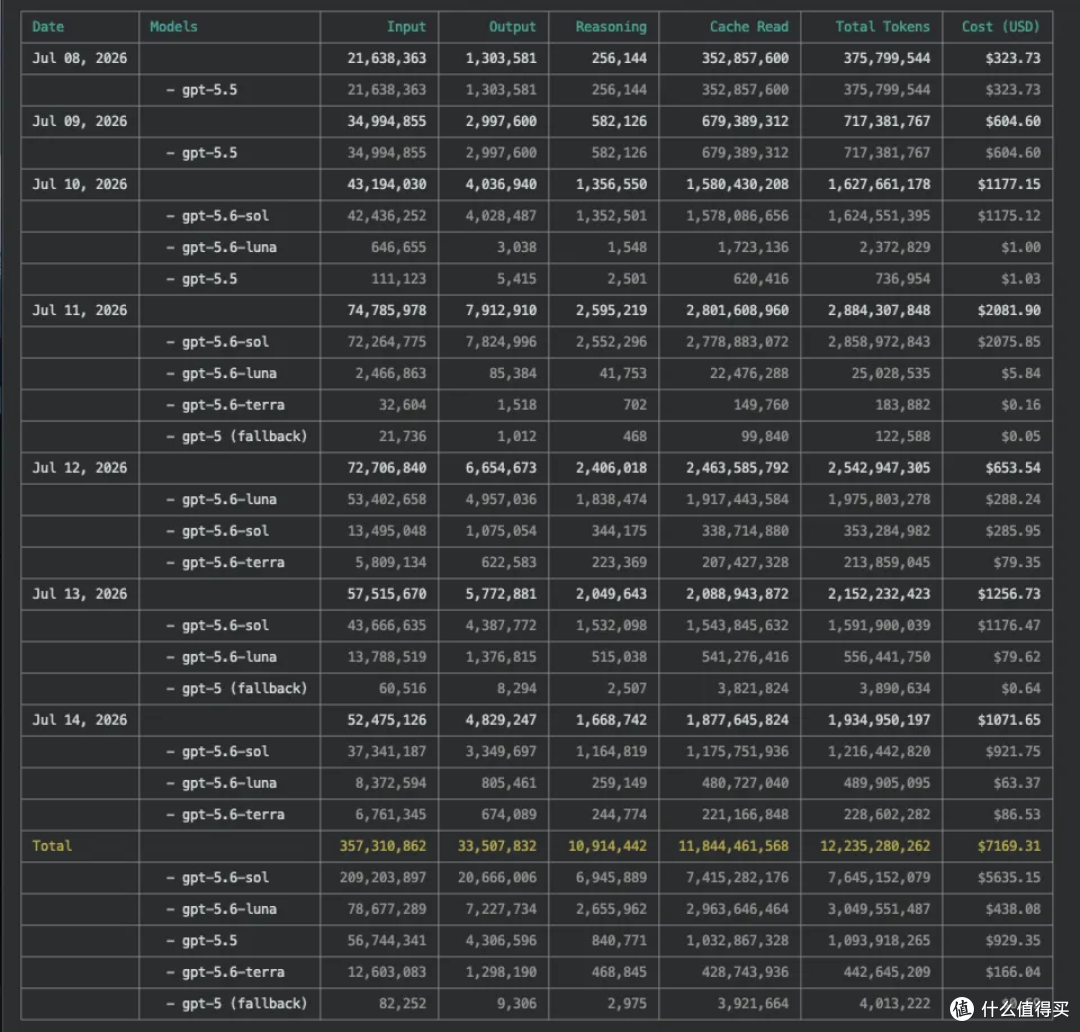This screenshot has width=1080, height=1032.
Task: Click input value 646,655
Action: coord(398,247)
